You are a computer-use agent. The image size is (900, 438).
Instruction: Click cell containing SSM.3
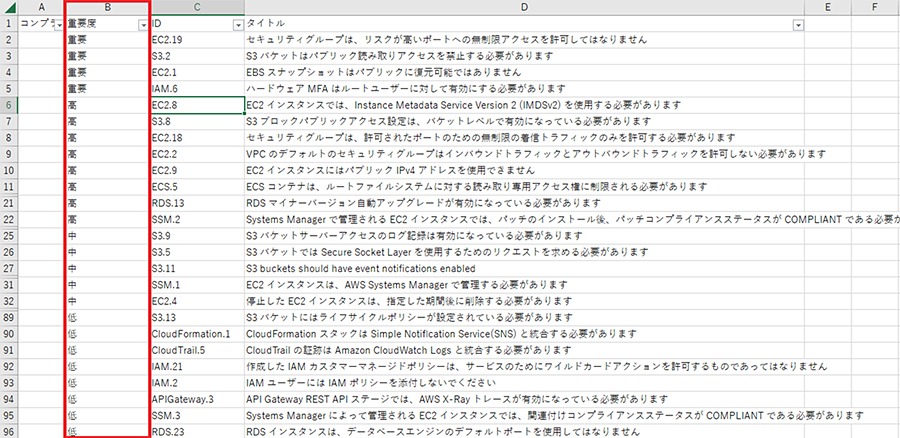pyautogui.click(x=197, y=414)
